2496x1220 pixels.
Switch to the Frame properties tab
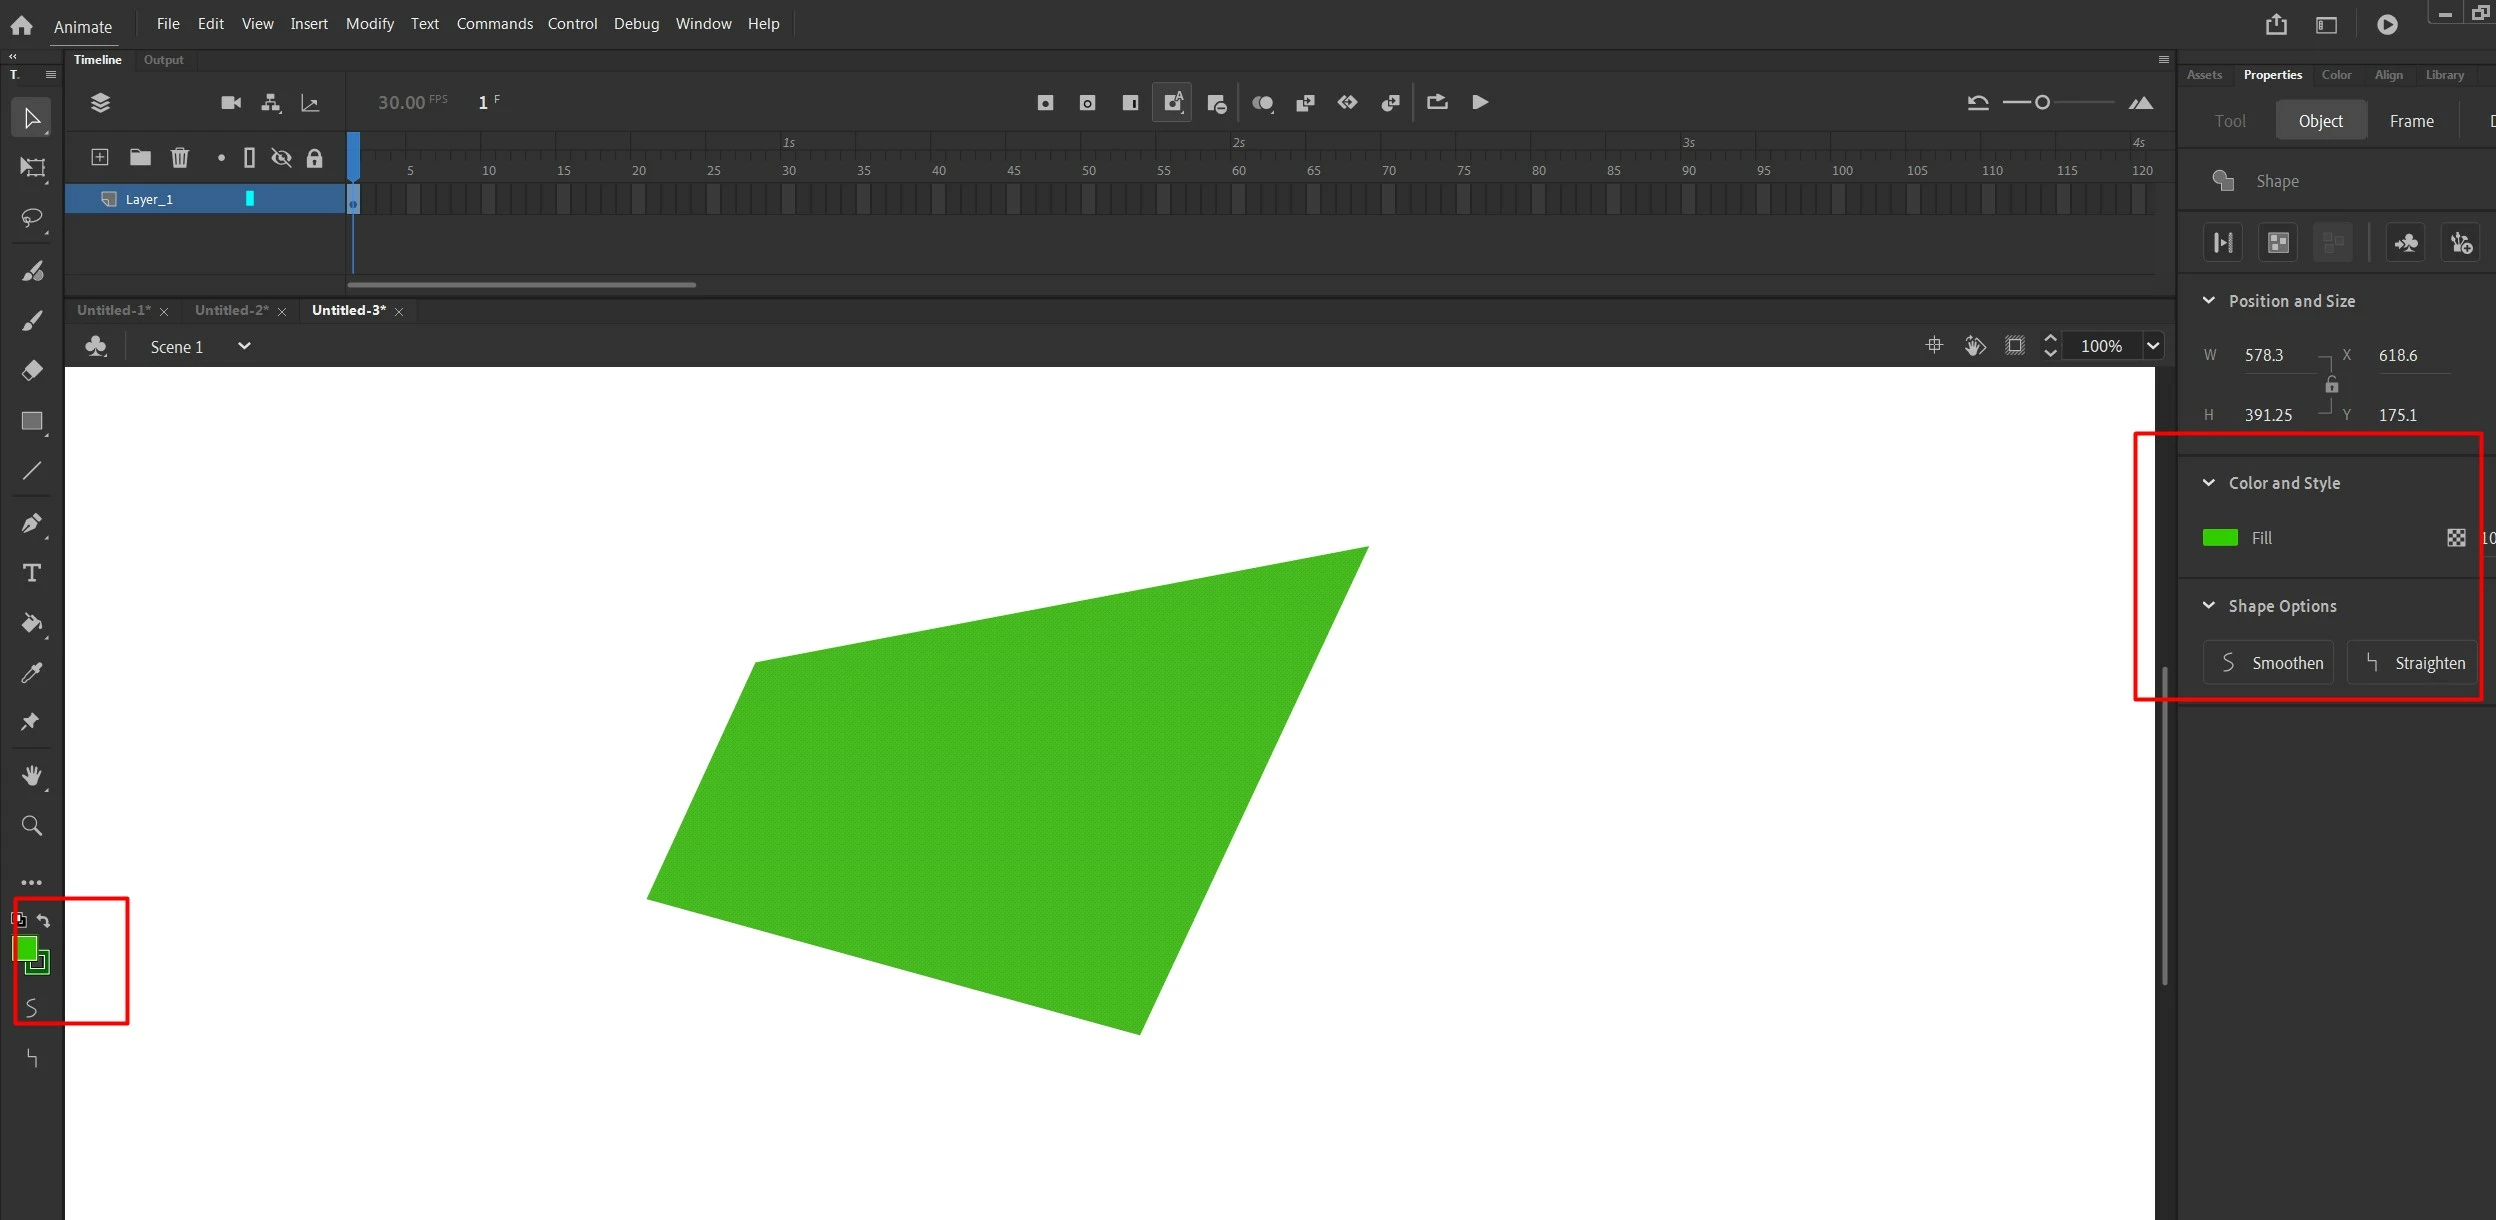2411,121
